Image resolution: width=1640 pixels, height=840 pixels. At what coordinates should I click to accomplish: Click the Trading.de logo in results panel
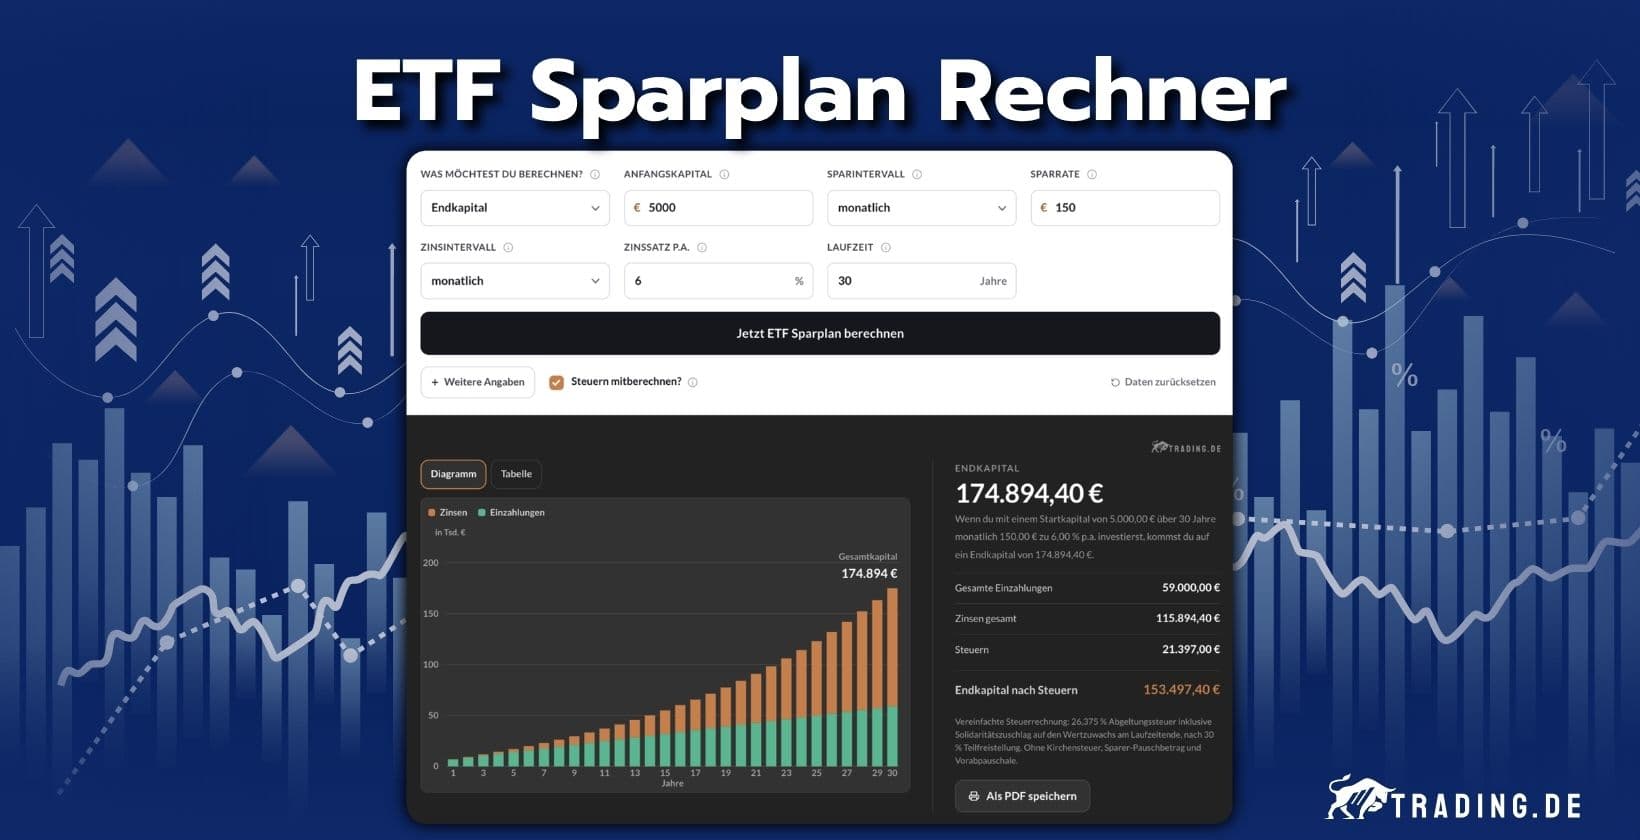pos(1186,448)
